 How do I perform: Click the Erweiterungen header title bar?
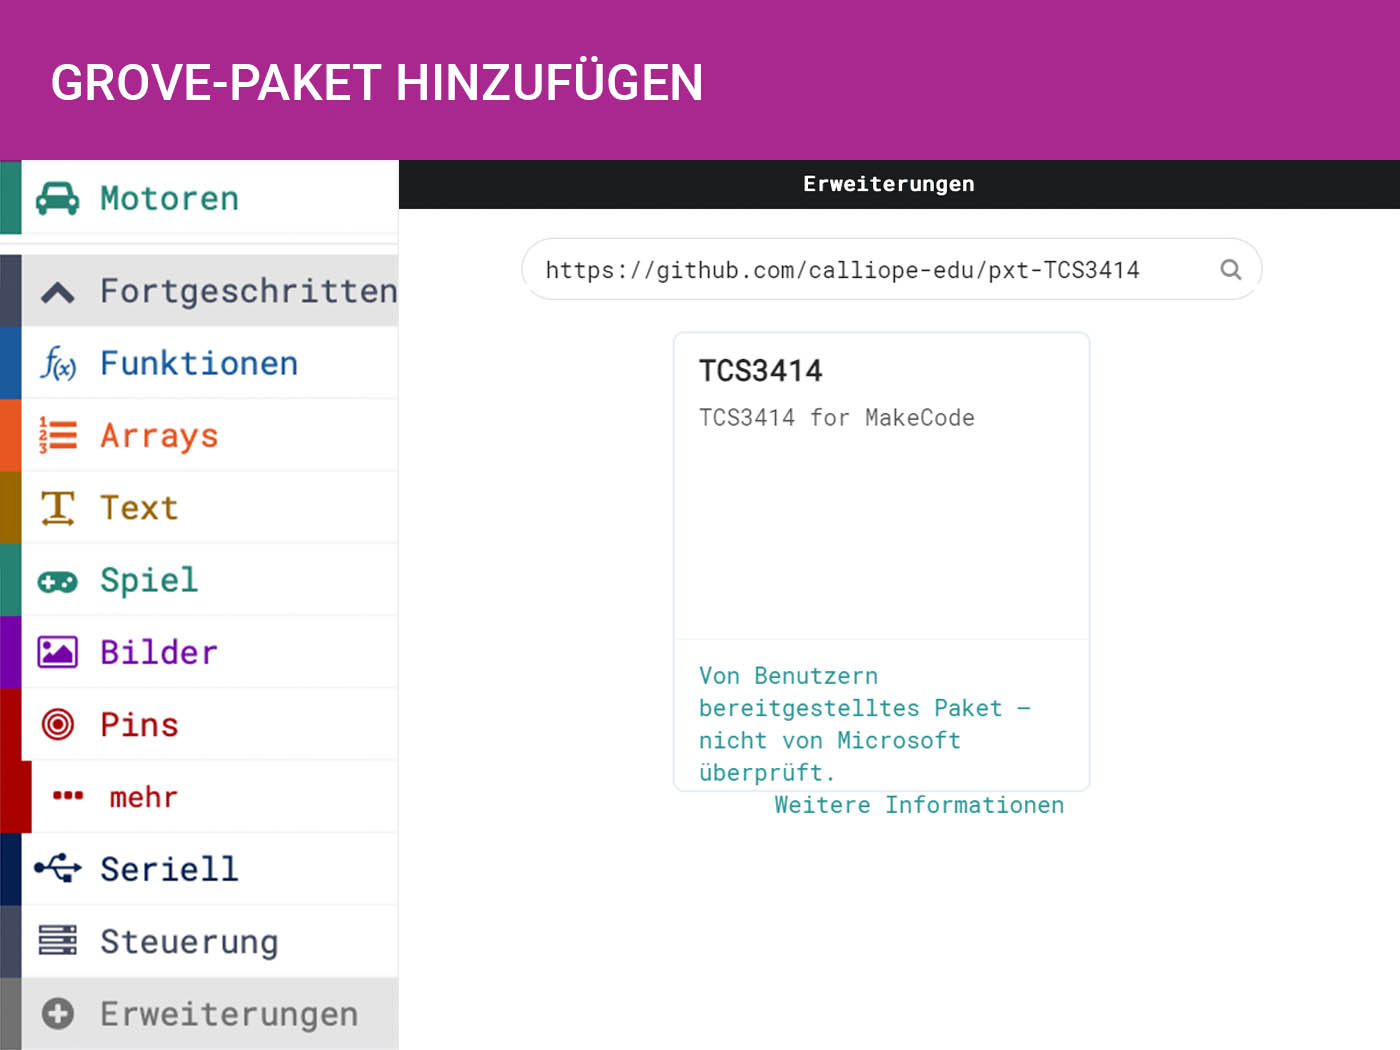(x=888, y=184)
